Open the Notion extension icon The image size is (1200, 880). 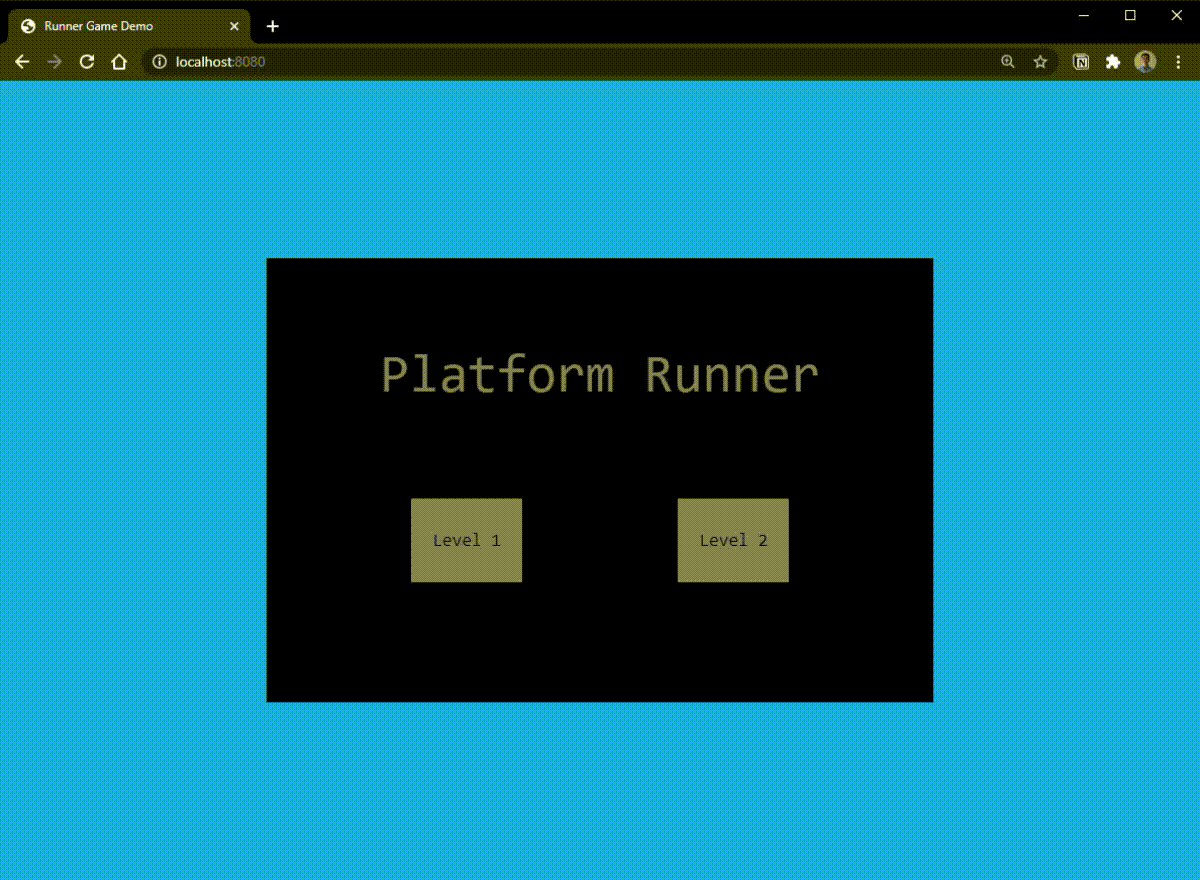[1081, 62]
